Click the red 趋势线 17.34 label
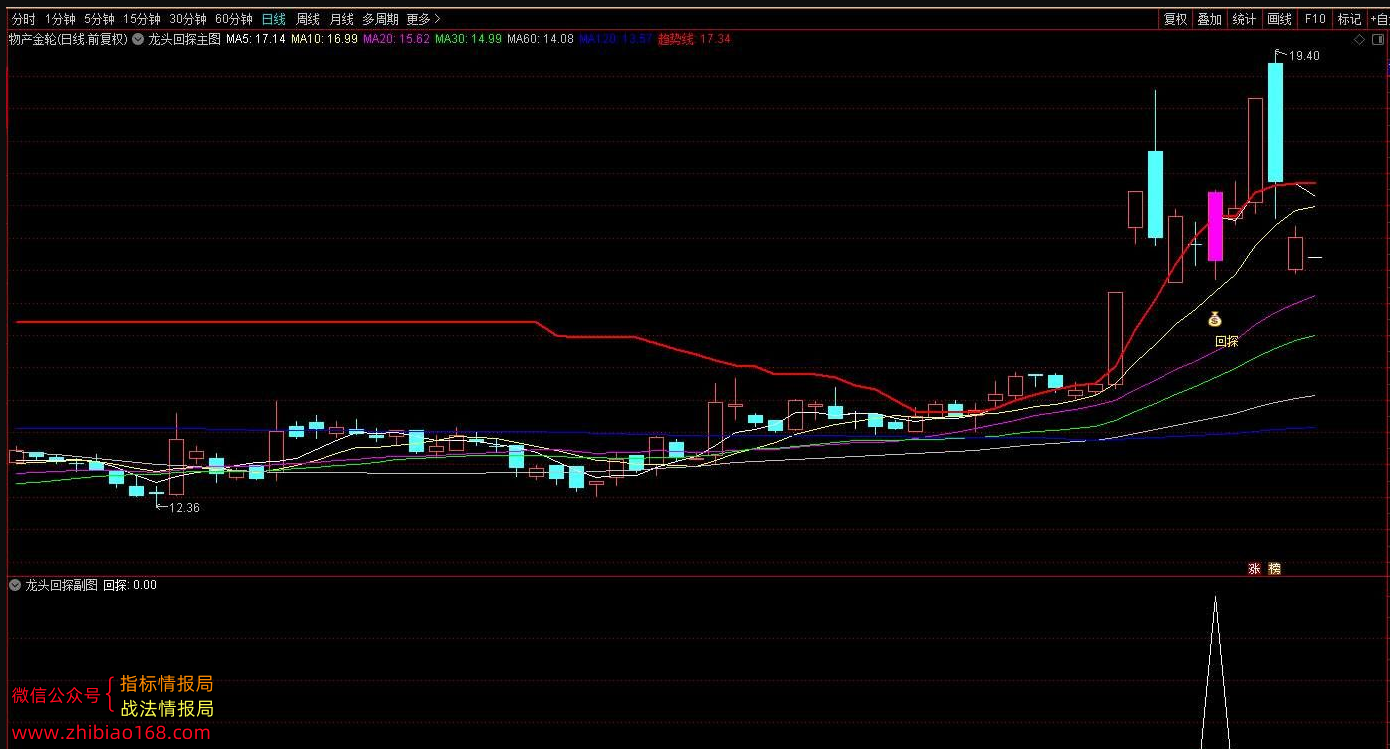The height and width of the screenshot is (749, 1390). [694, 39]
